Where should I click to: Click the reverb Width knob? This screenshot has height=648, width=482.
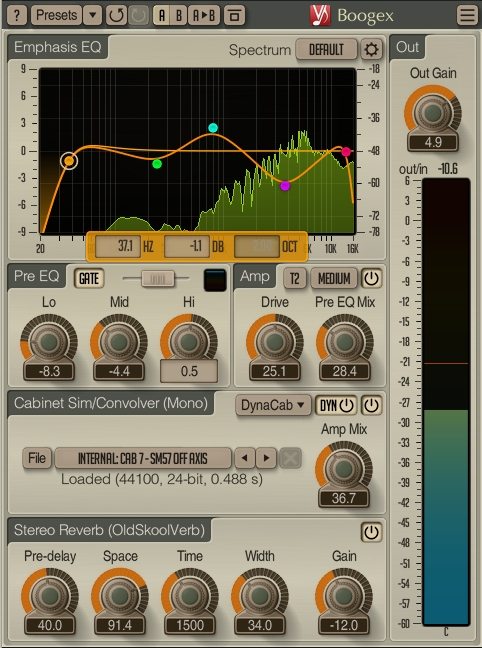[260, 596]
